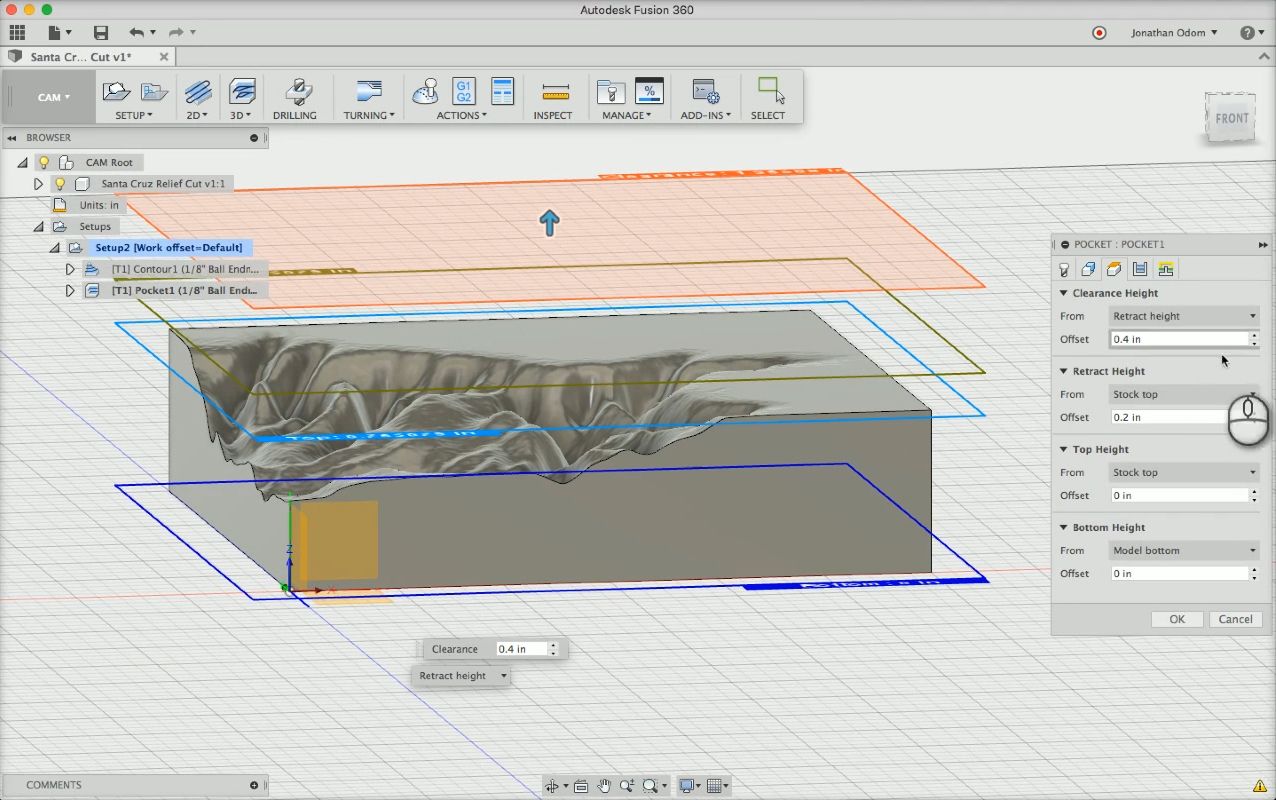The width and height of the screenshot is (1276, 800).
Task: Switch to the Passes tab in Pocket dialog
Action: 1138,269
